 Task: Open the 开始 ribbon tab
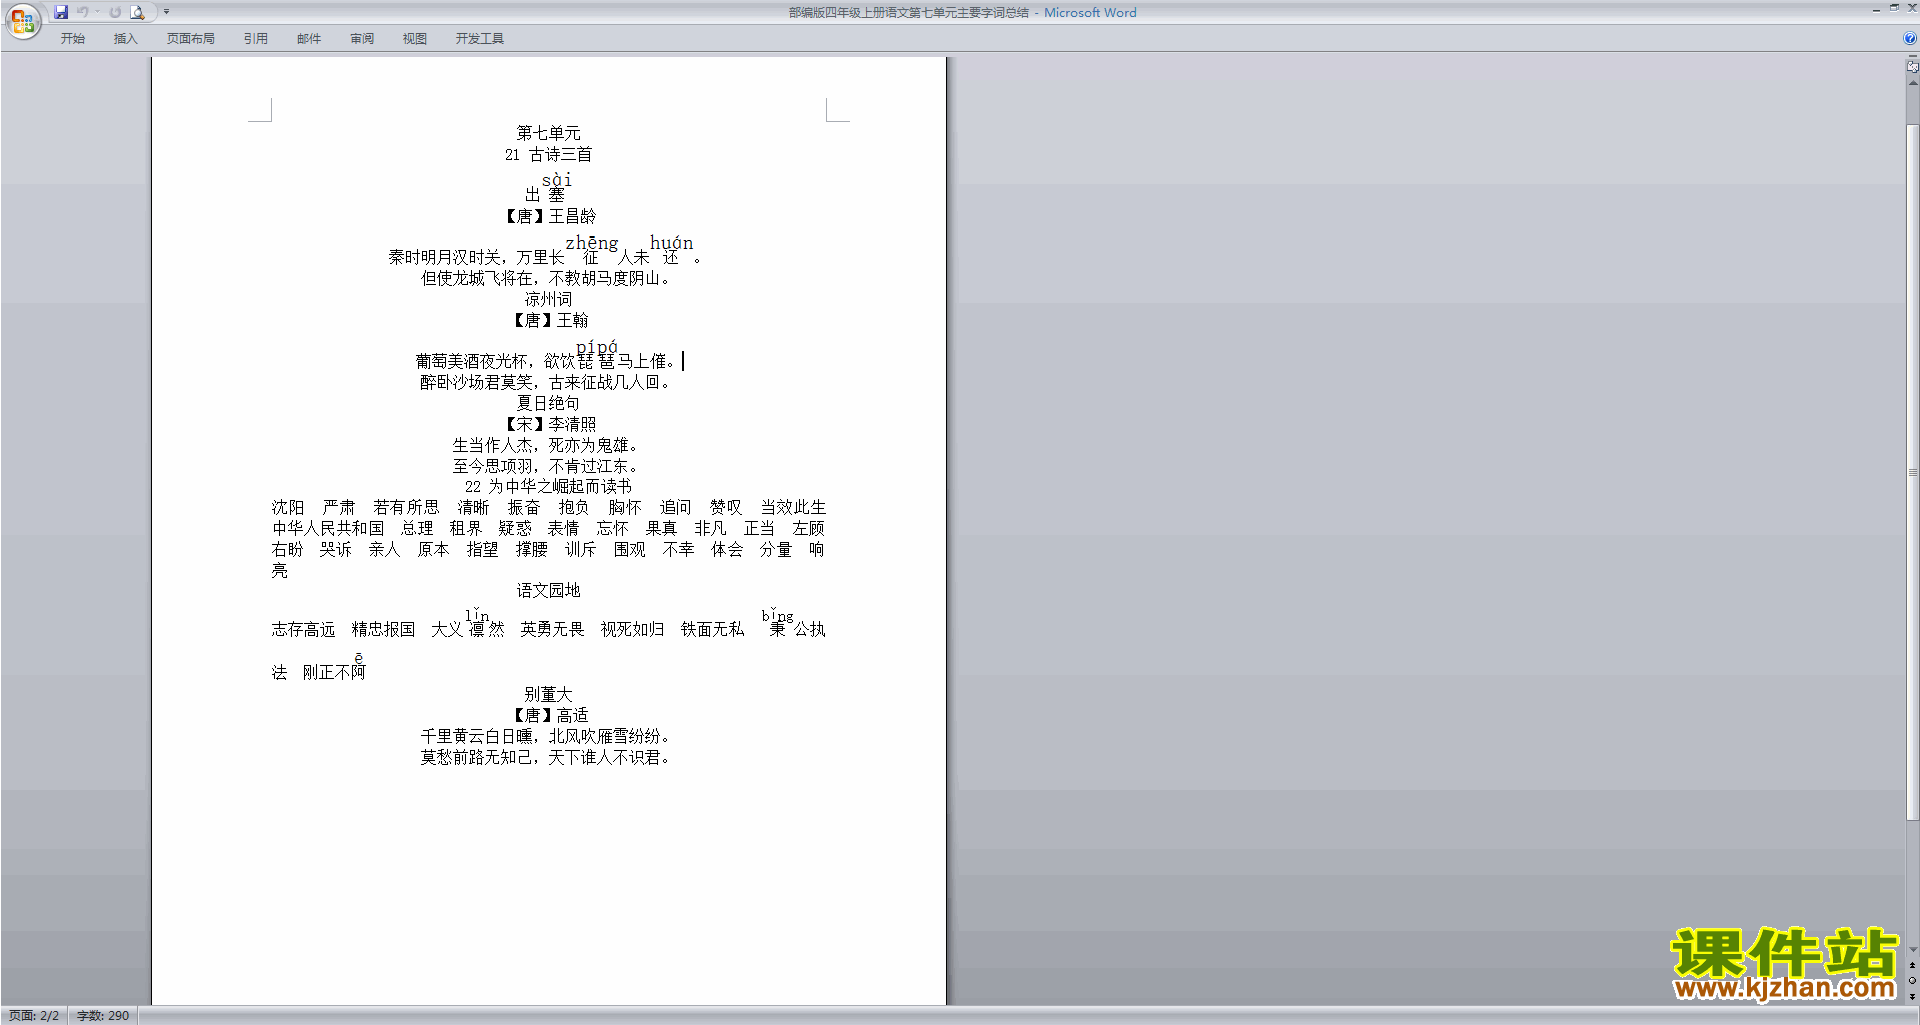(x=73, y=39)
